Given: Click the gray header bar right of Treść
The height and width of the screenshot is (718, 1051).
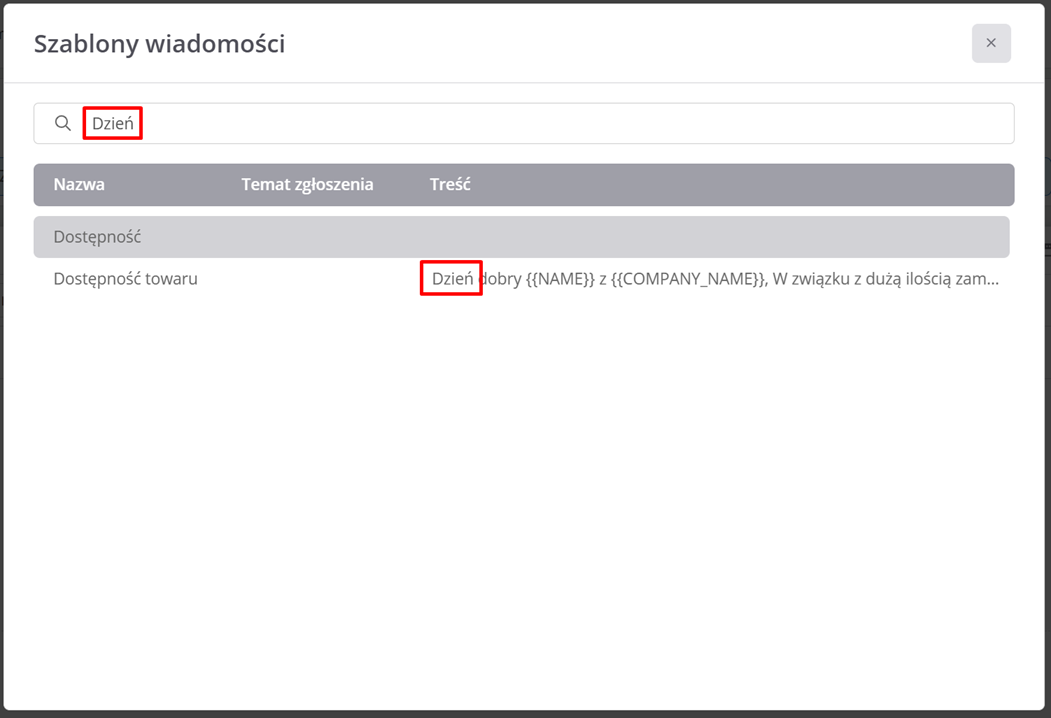Looking at the screenshot, I should click(x=737, y=184).
